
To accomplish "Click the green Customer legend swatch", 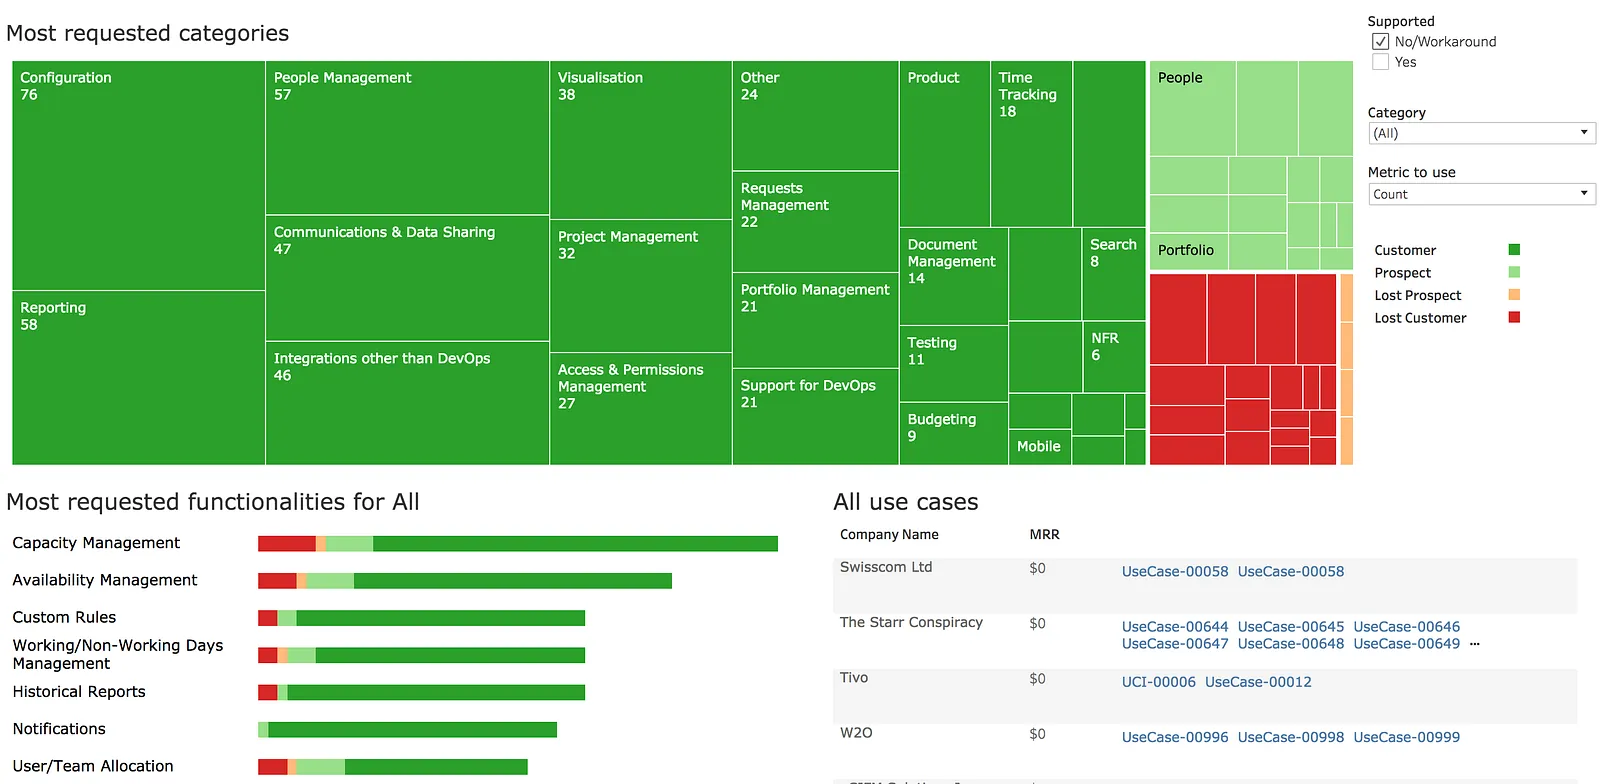I will pyautogui.click(x=1514, y=250).
